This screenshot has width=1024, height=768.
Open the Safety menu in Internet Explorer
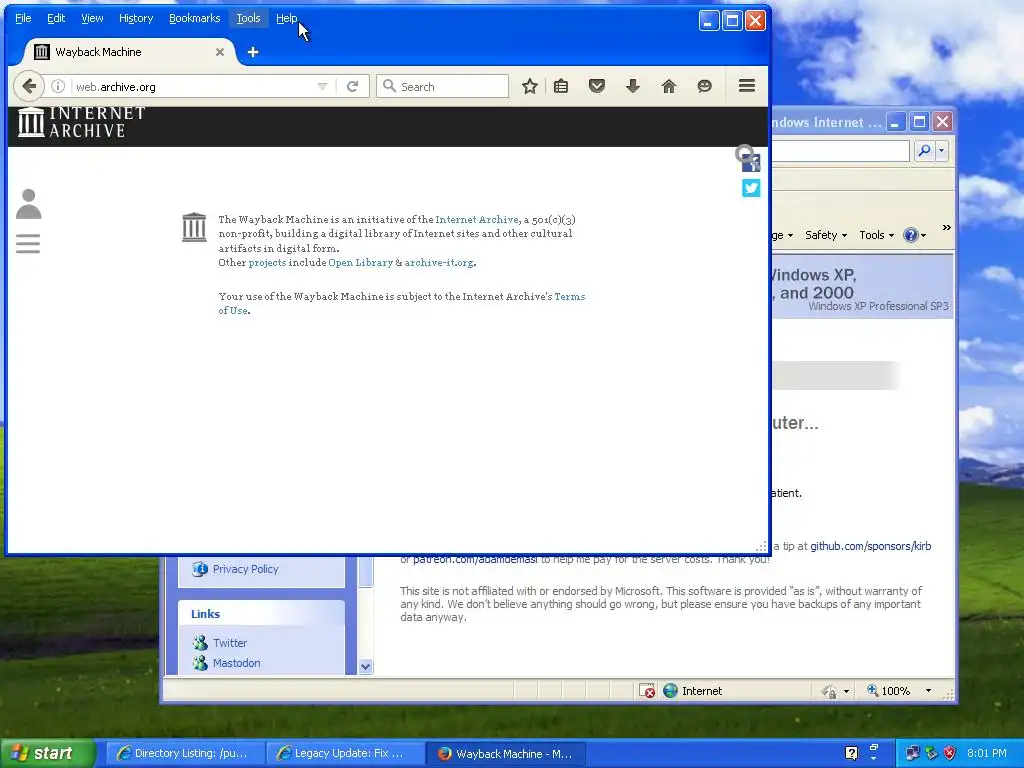[825, 235]
